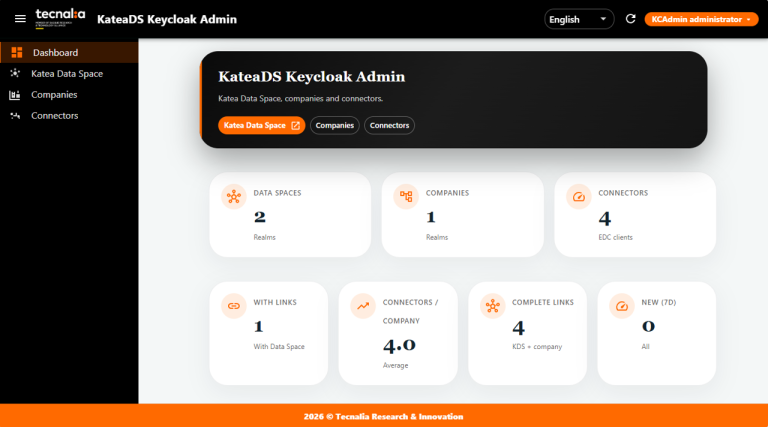Image resolution: width=768 pixels, height=427 pixels.
Task: Click the Katea Data Space sidebar icon
Action: [x=15, y=73]
